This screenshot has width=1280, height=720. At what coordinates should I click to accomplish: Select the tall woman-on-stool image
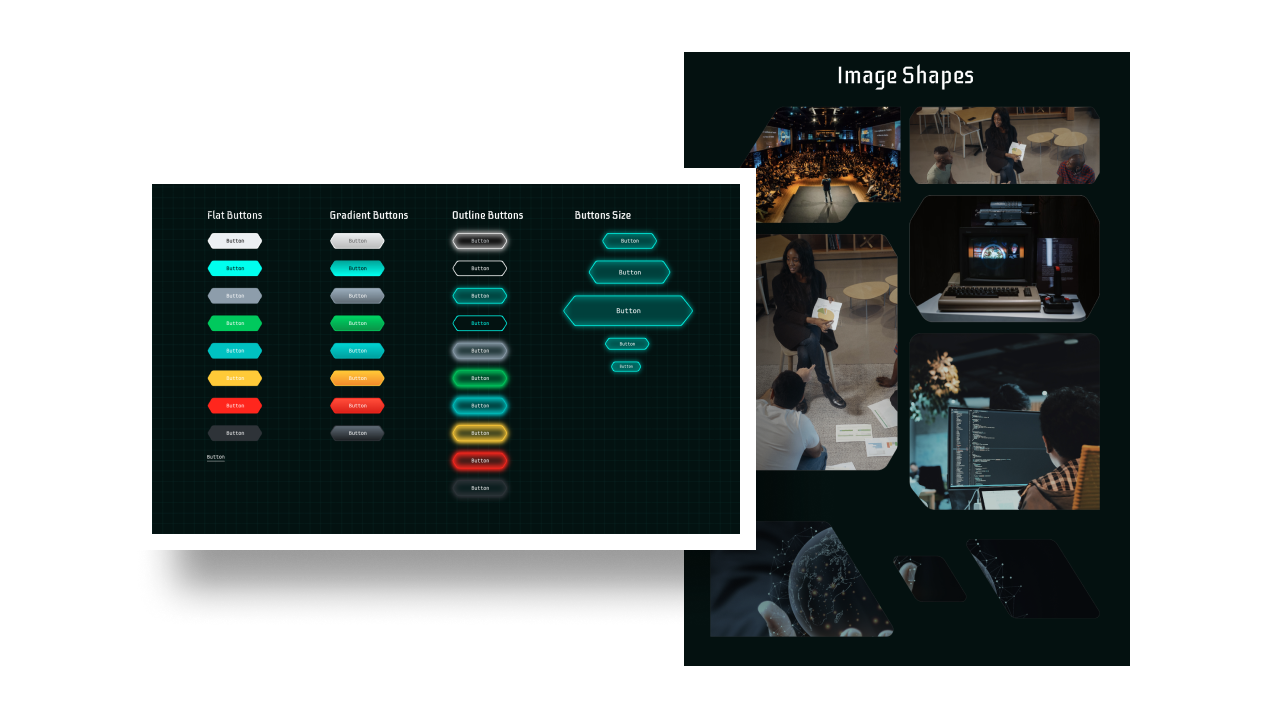coord(826,352)
